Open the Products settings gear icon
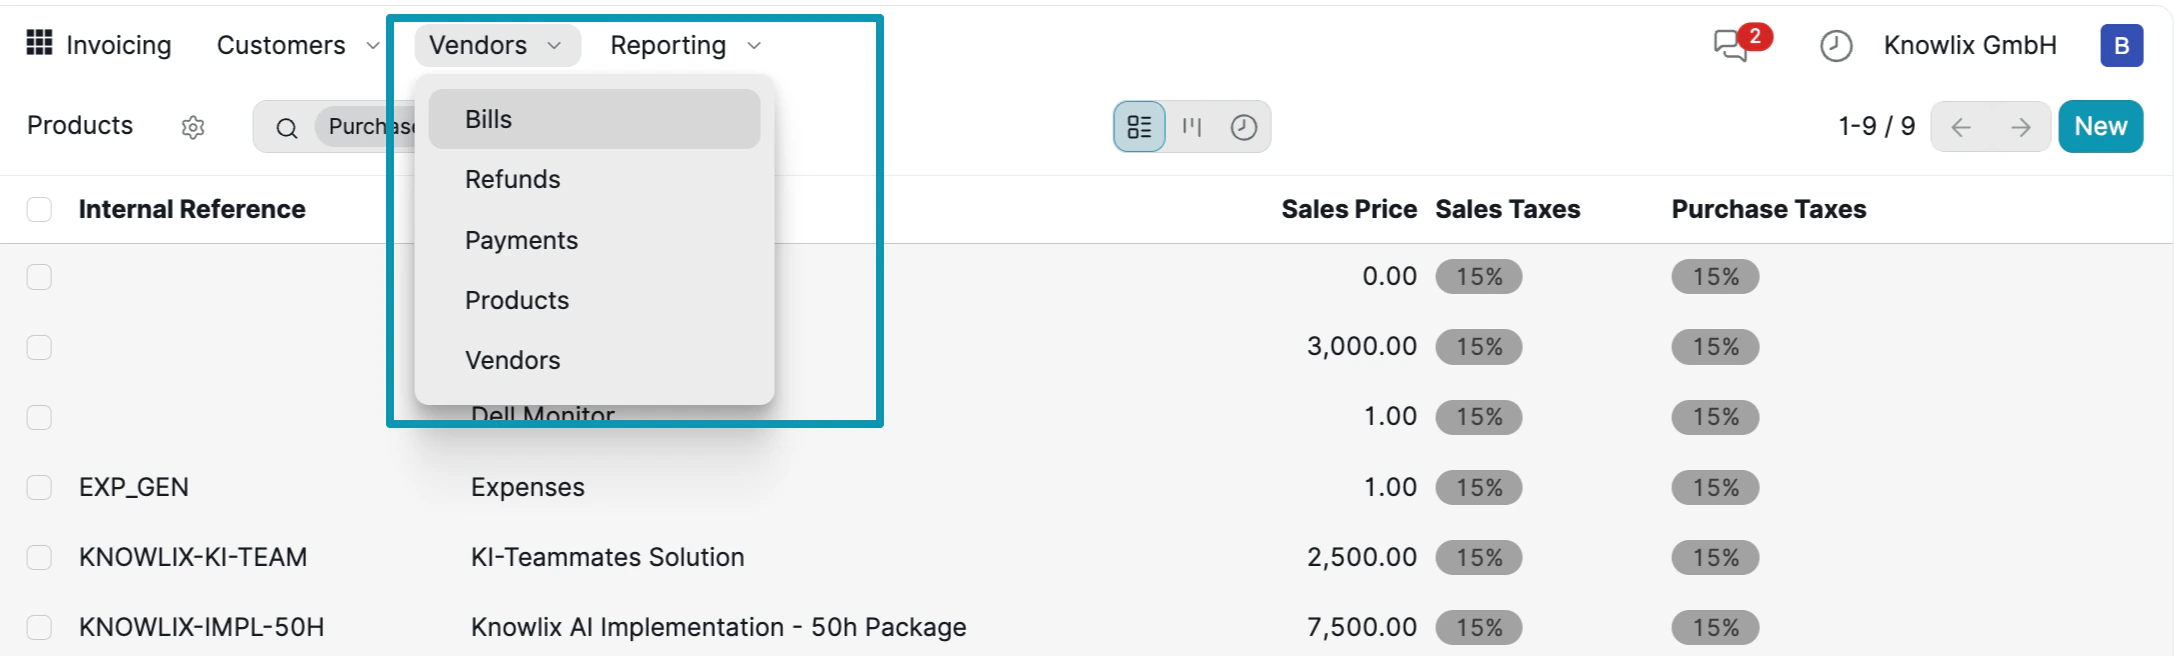The image size is (2174, 656). (193, 127)
